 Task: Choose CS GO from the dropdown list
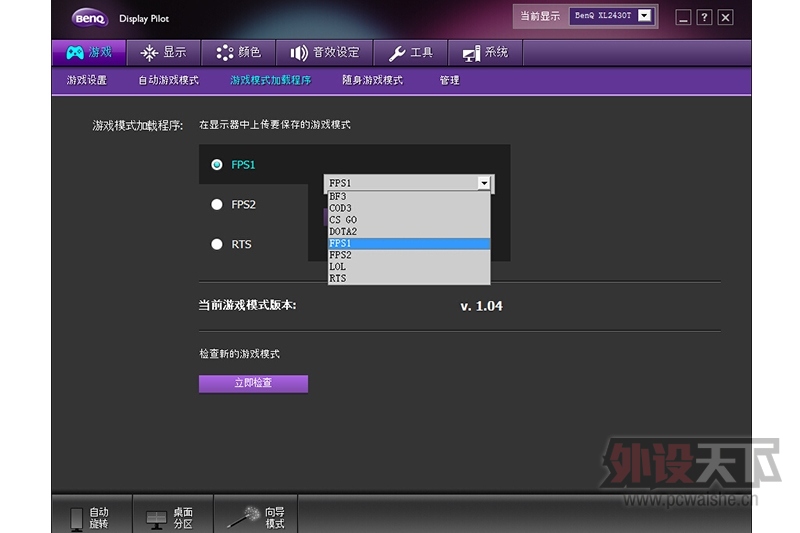343,220
